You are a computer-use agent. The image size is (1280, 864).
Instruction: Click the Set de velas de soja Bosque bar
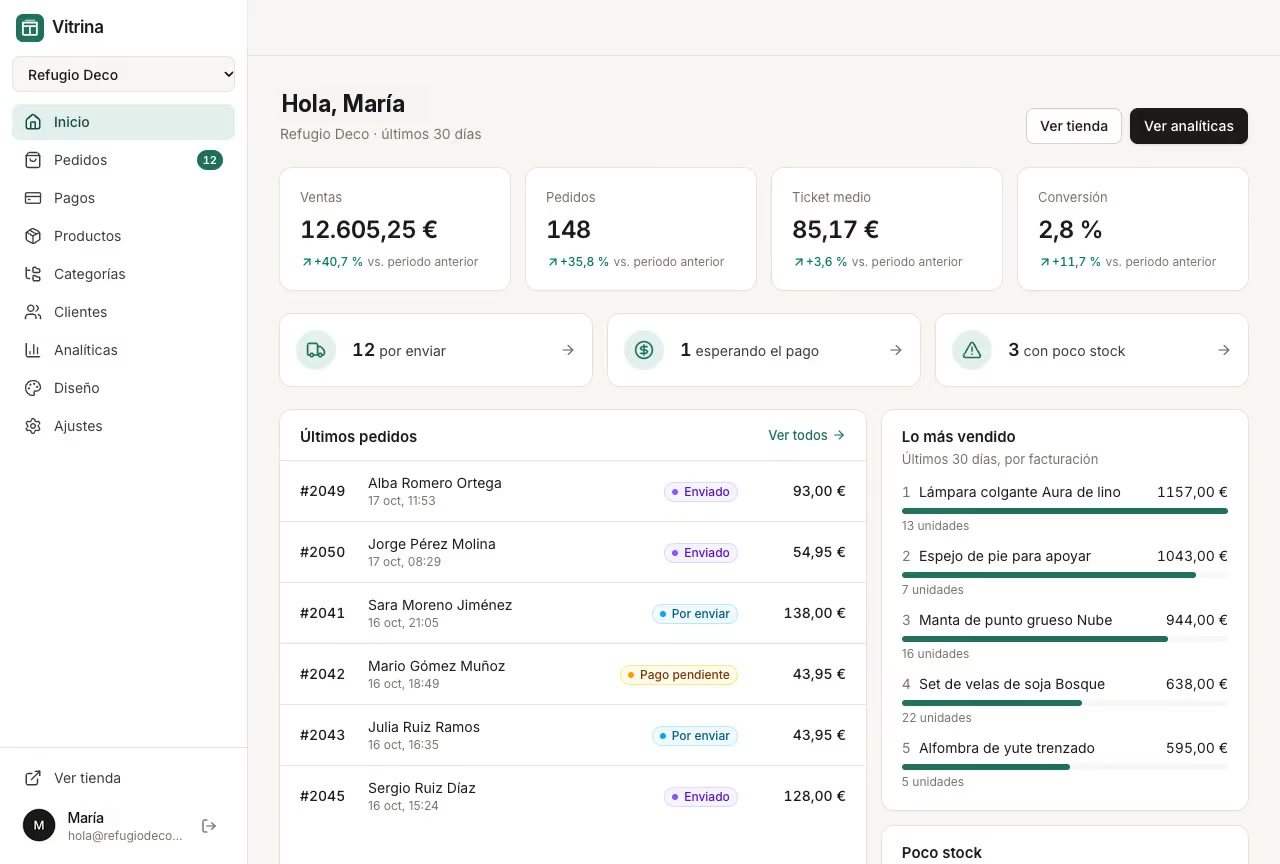click(1065, 703)
